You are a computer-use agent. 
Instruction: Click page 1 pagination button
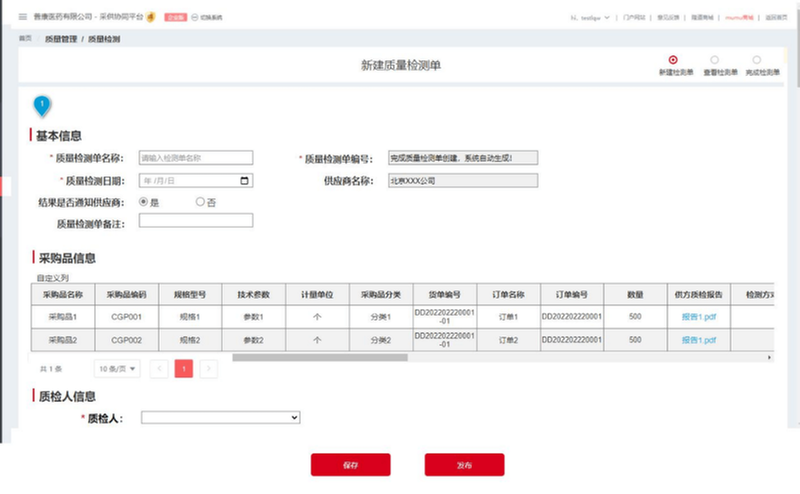184,368
